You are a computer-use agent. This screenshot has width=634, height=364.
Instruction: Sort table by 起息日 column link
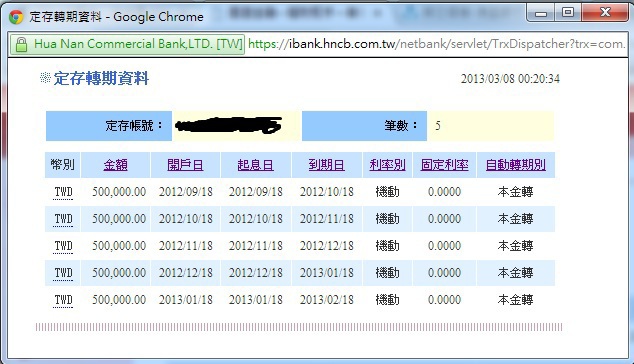(x=256, y=165)
